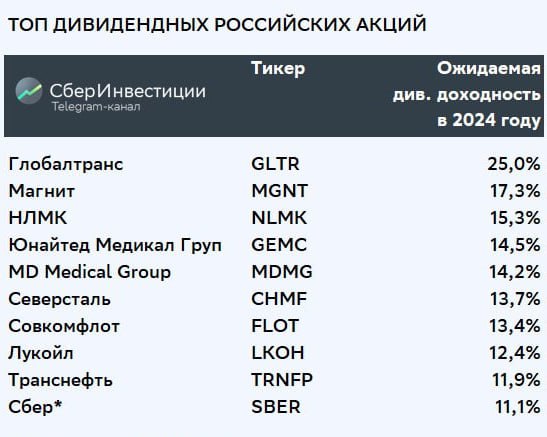Select the Северсталь company name

tap(59, 299)
